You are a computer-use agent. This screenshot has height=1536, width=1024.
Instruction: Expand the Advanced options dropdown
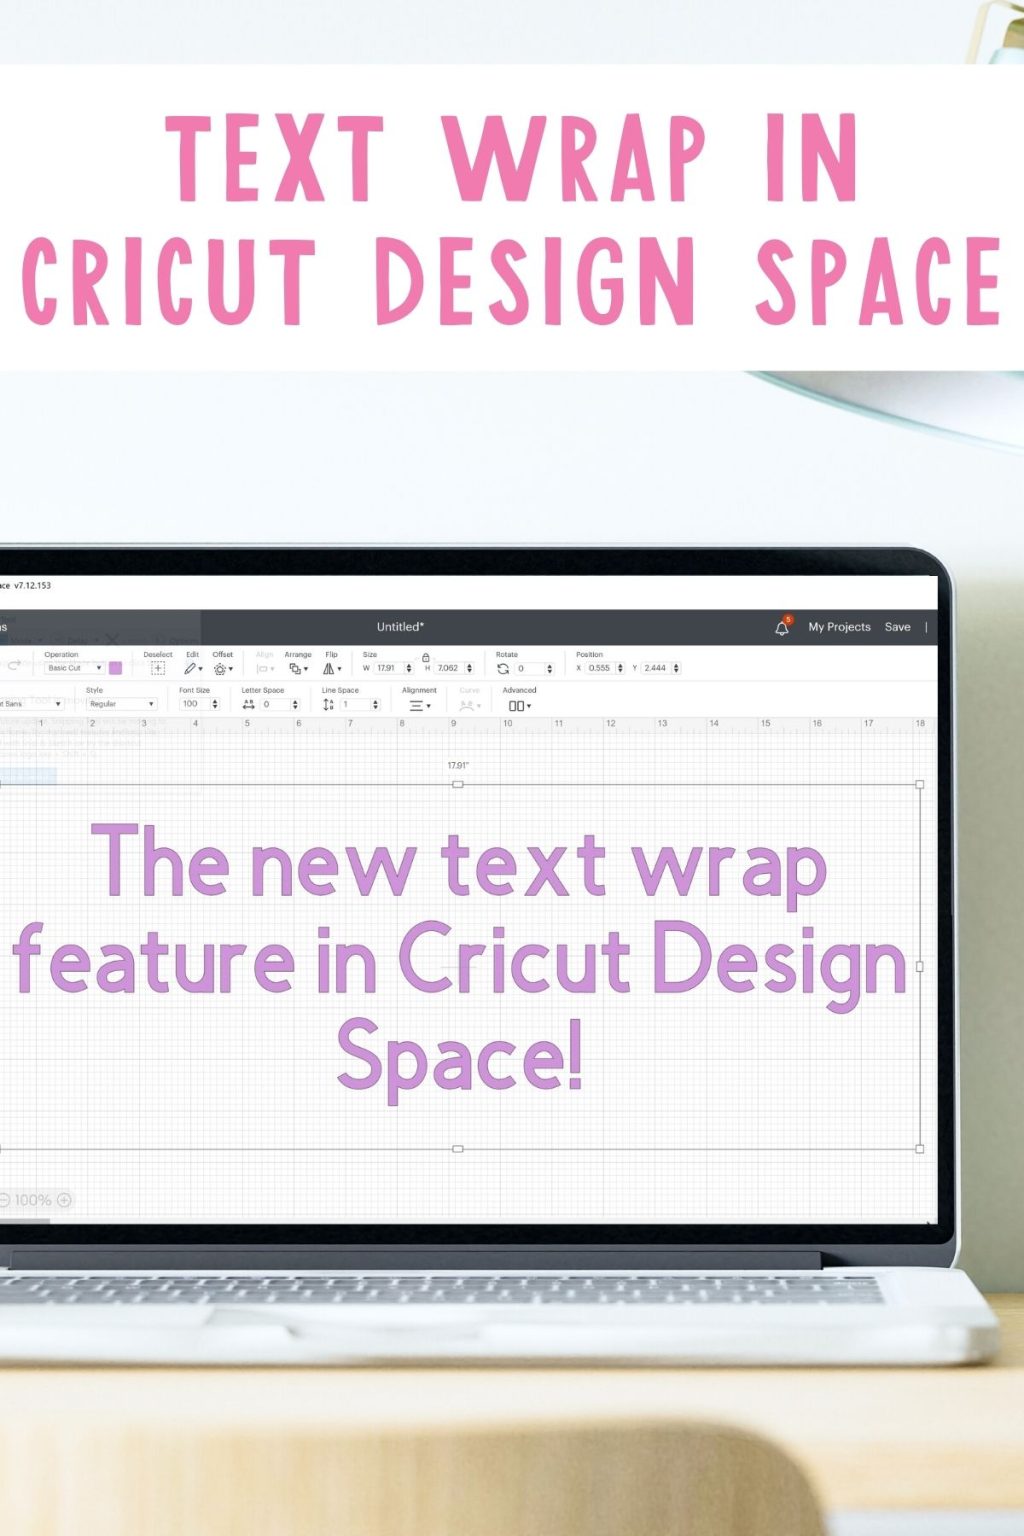520,704
